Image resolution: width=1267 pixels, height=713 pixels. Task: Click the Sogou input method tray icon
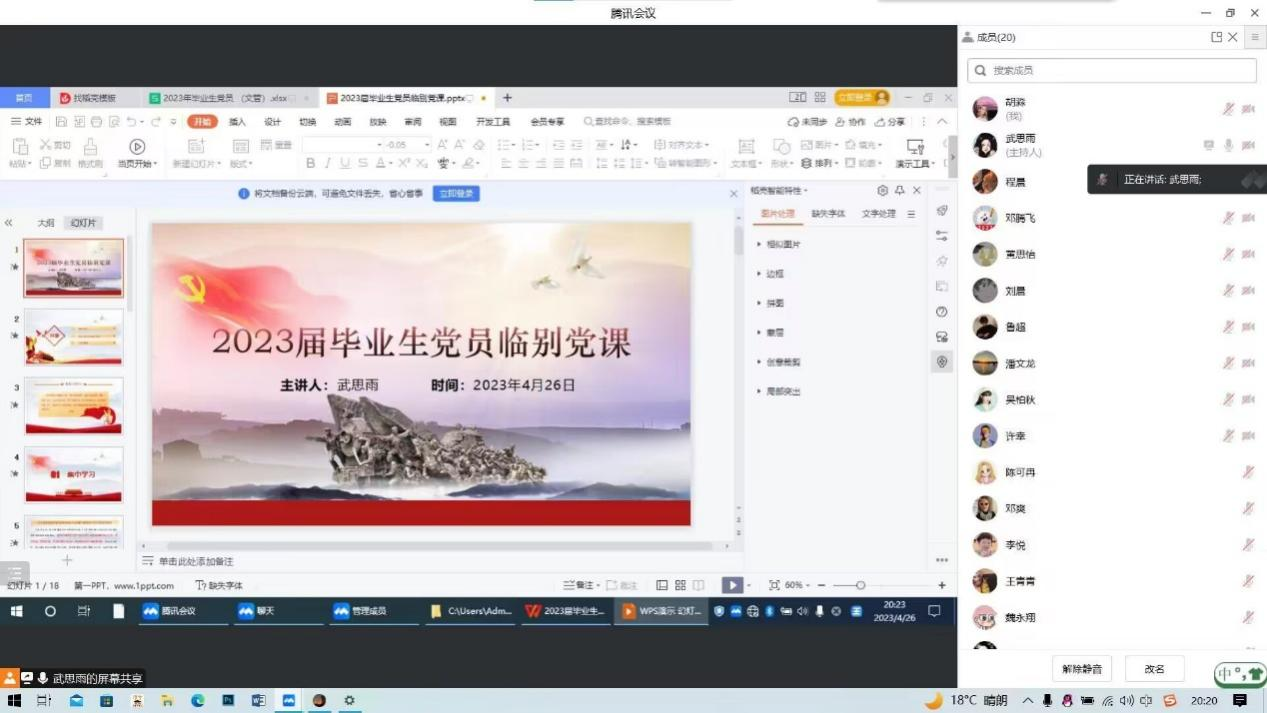[1169, 701]
